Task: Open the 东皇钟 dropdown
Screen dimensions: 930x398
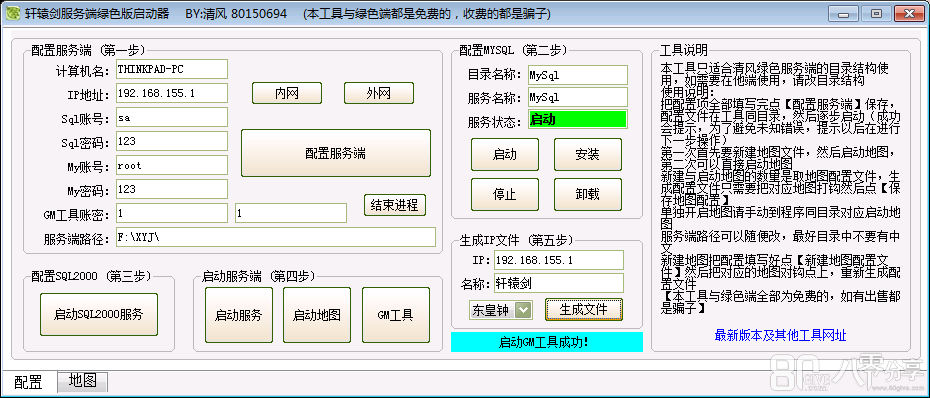Action: point(501,310)
